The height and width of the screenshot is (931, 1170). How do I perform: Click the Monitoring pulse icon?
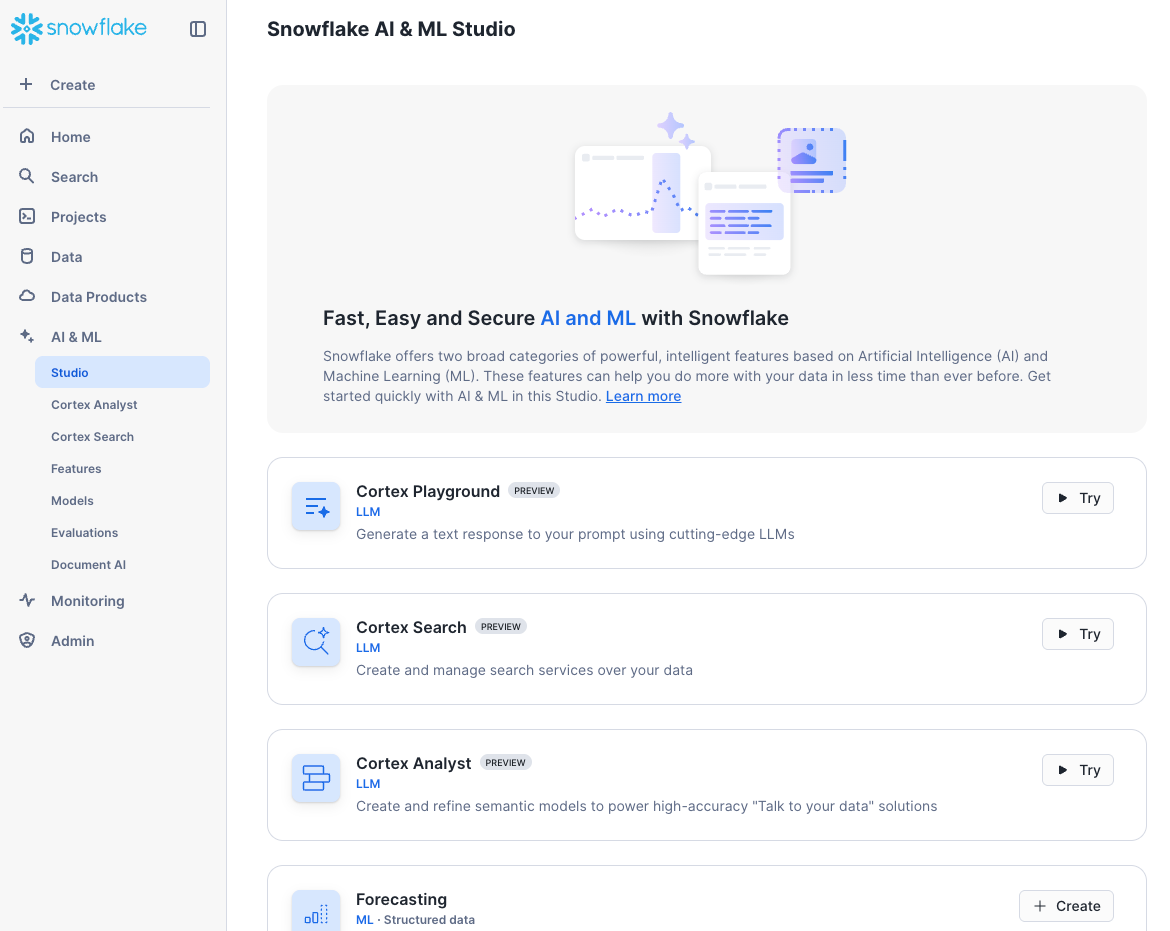(x=27, y=601)
